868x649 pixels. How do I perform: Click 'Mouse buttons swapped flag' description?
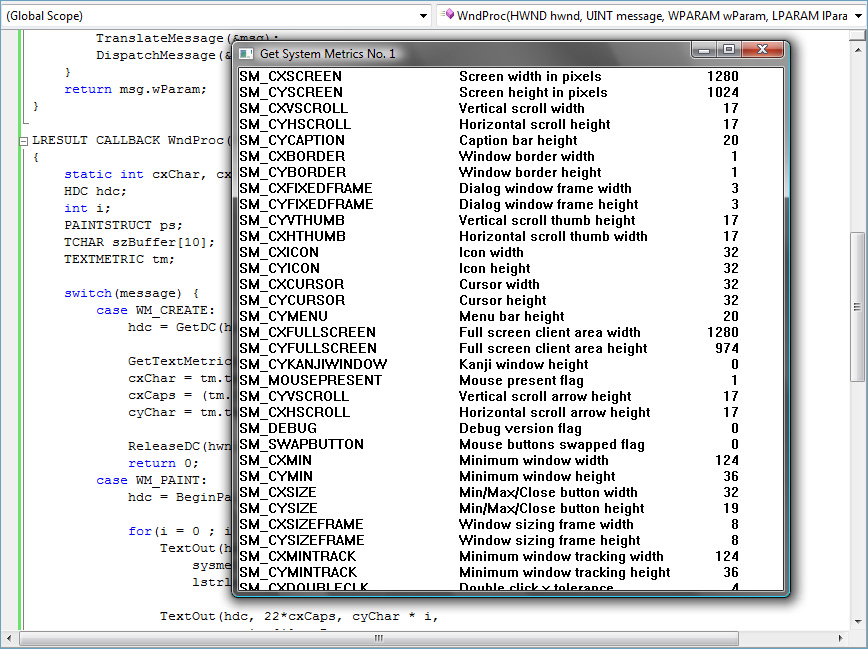[552, 445]
